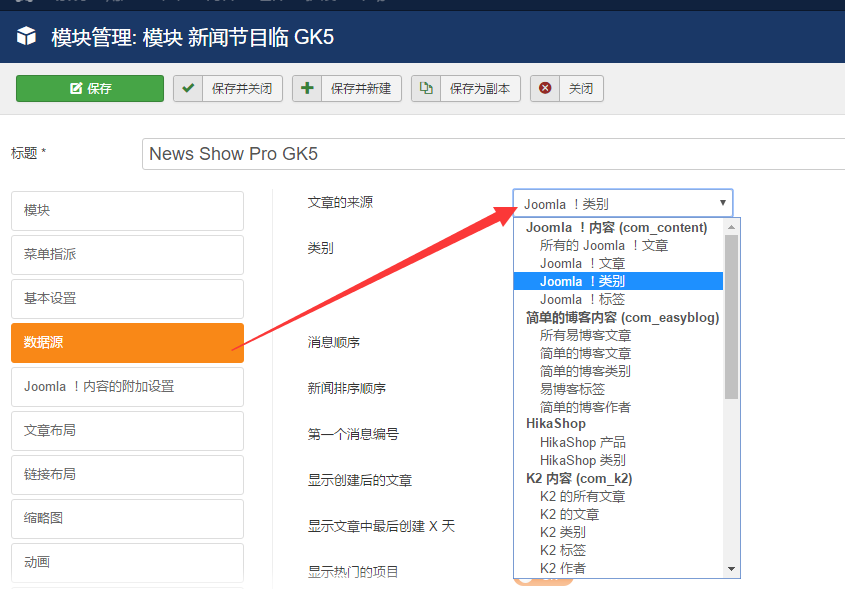845x589 pixels.
Task: Click the 消息顺序 label
Action: tap(334, 342)
